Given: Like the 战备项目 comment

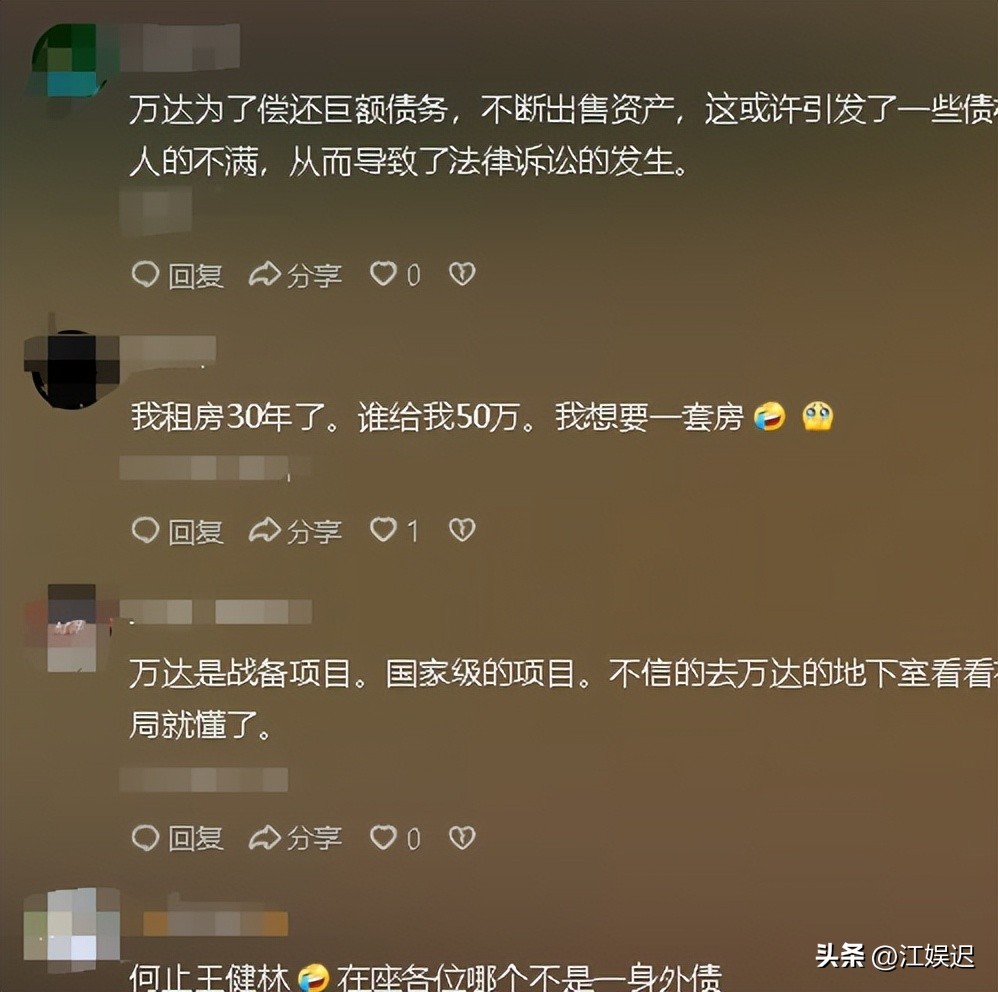Looking at the screenshot, I should click(x=395, y=838).
